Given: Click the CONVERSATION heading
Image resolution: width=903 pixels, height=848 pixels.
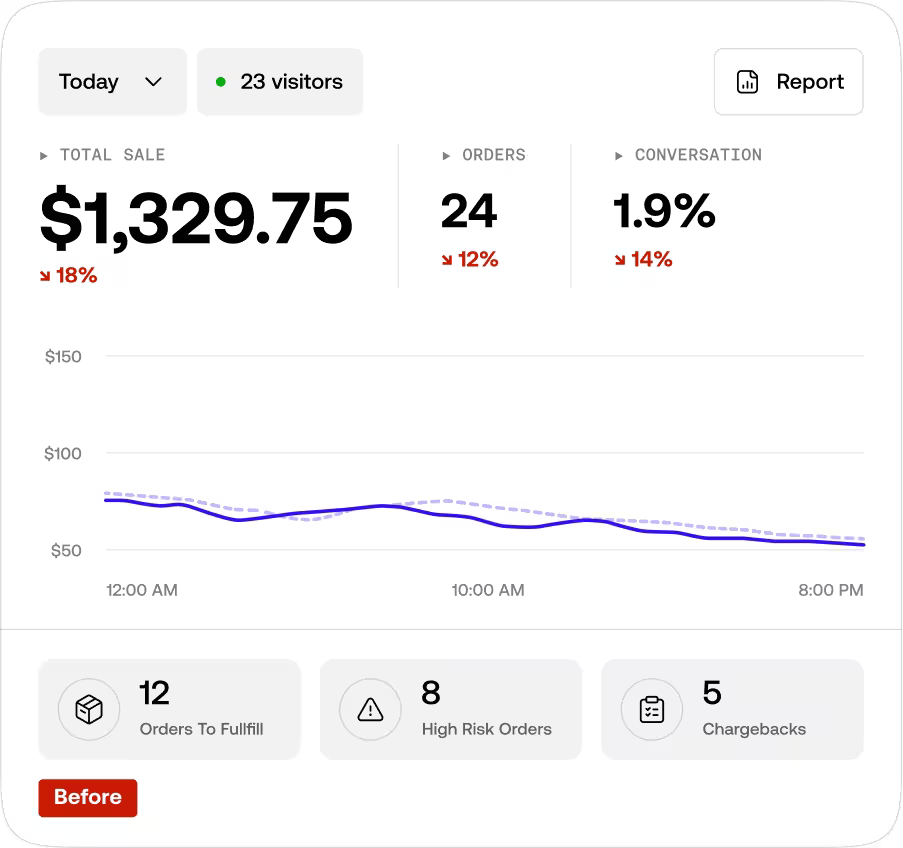Looking at the screenshot, I should click(699, 155).
